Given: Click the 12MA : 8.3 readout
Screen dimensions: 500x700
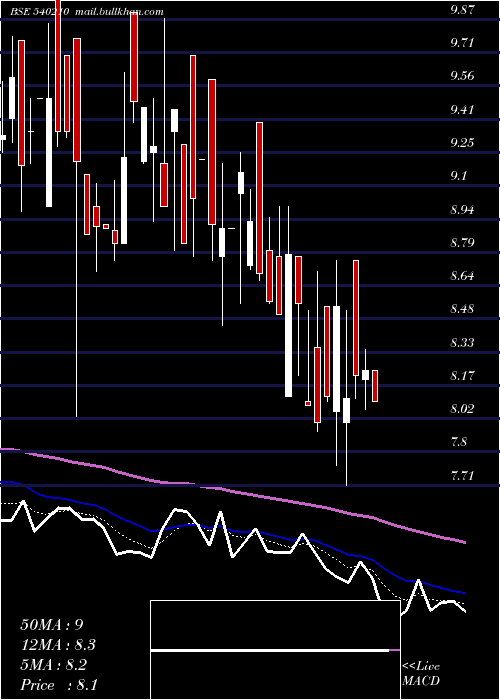Looking at the screenshot, I should (x=58, y=645).
